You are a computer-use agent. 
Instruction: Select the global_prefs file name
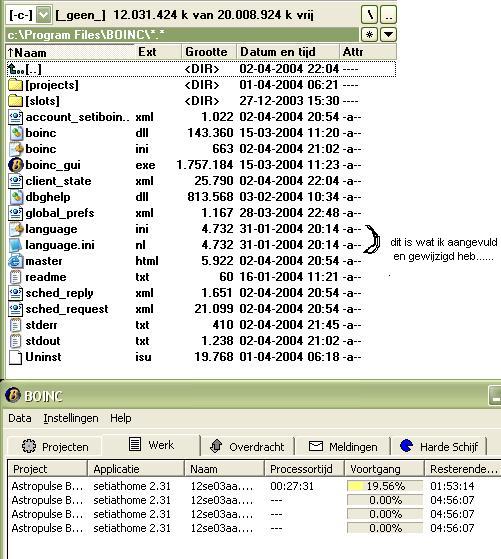[60, 213]
